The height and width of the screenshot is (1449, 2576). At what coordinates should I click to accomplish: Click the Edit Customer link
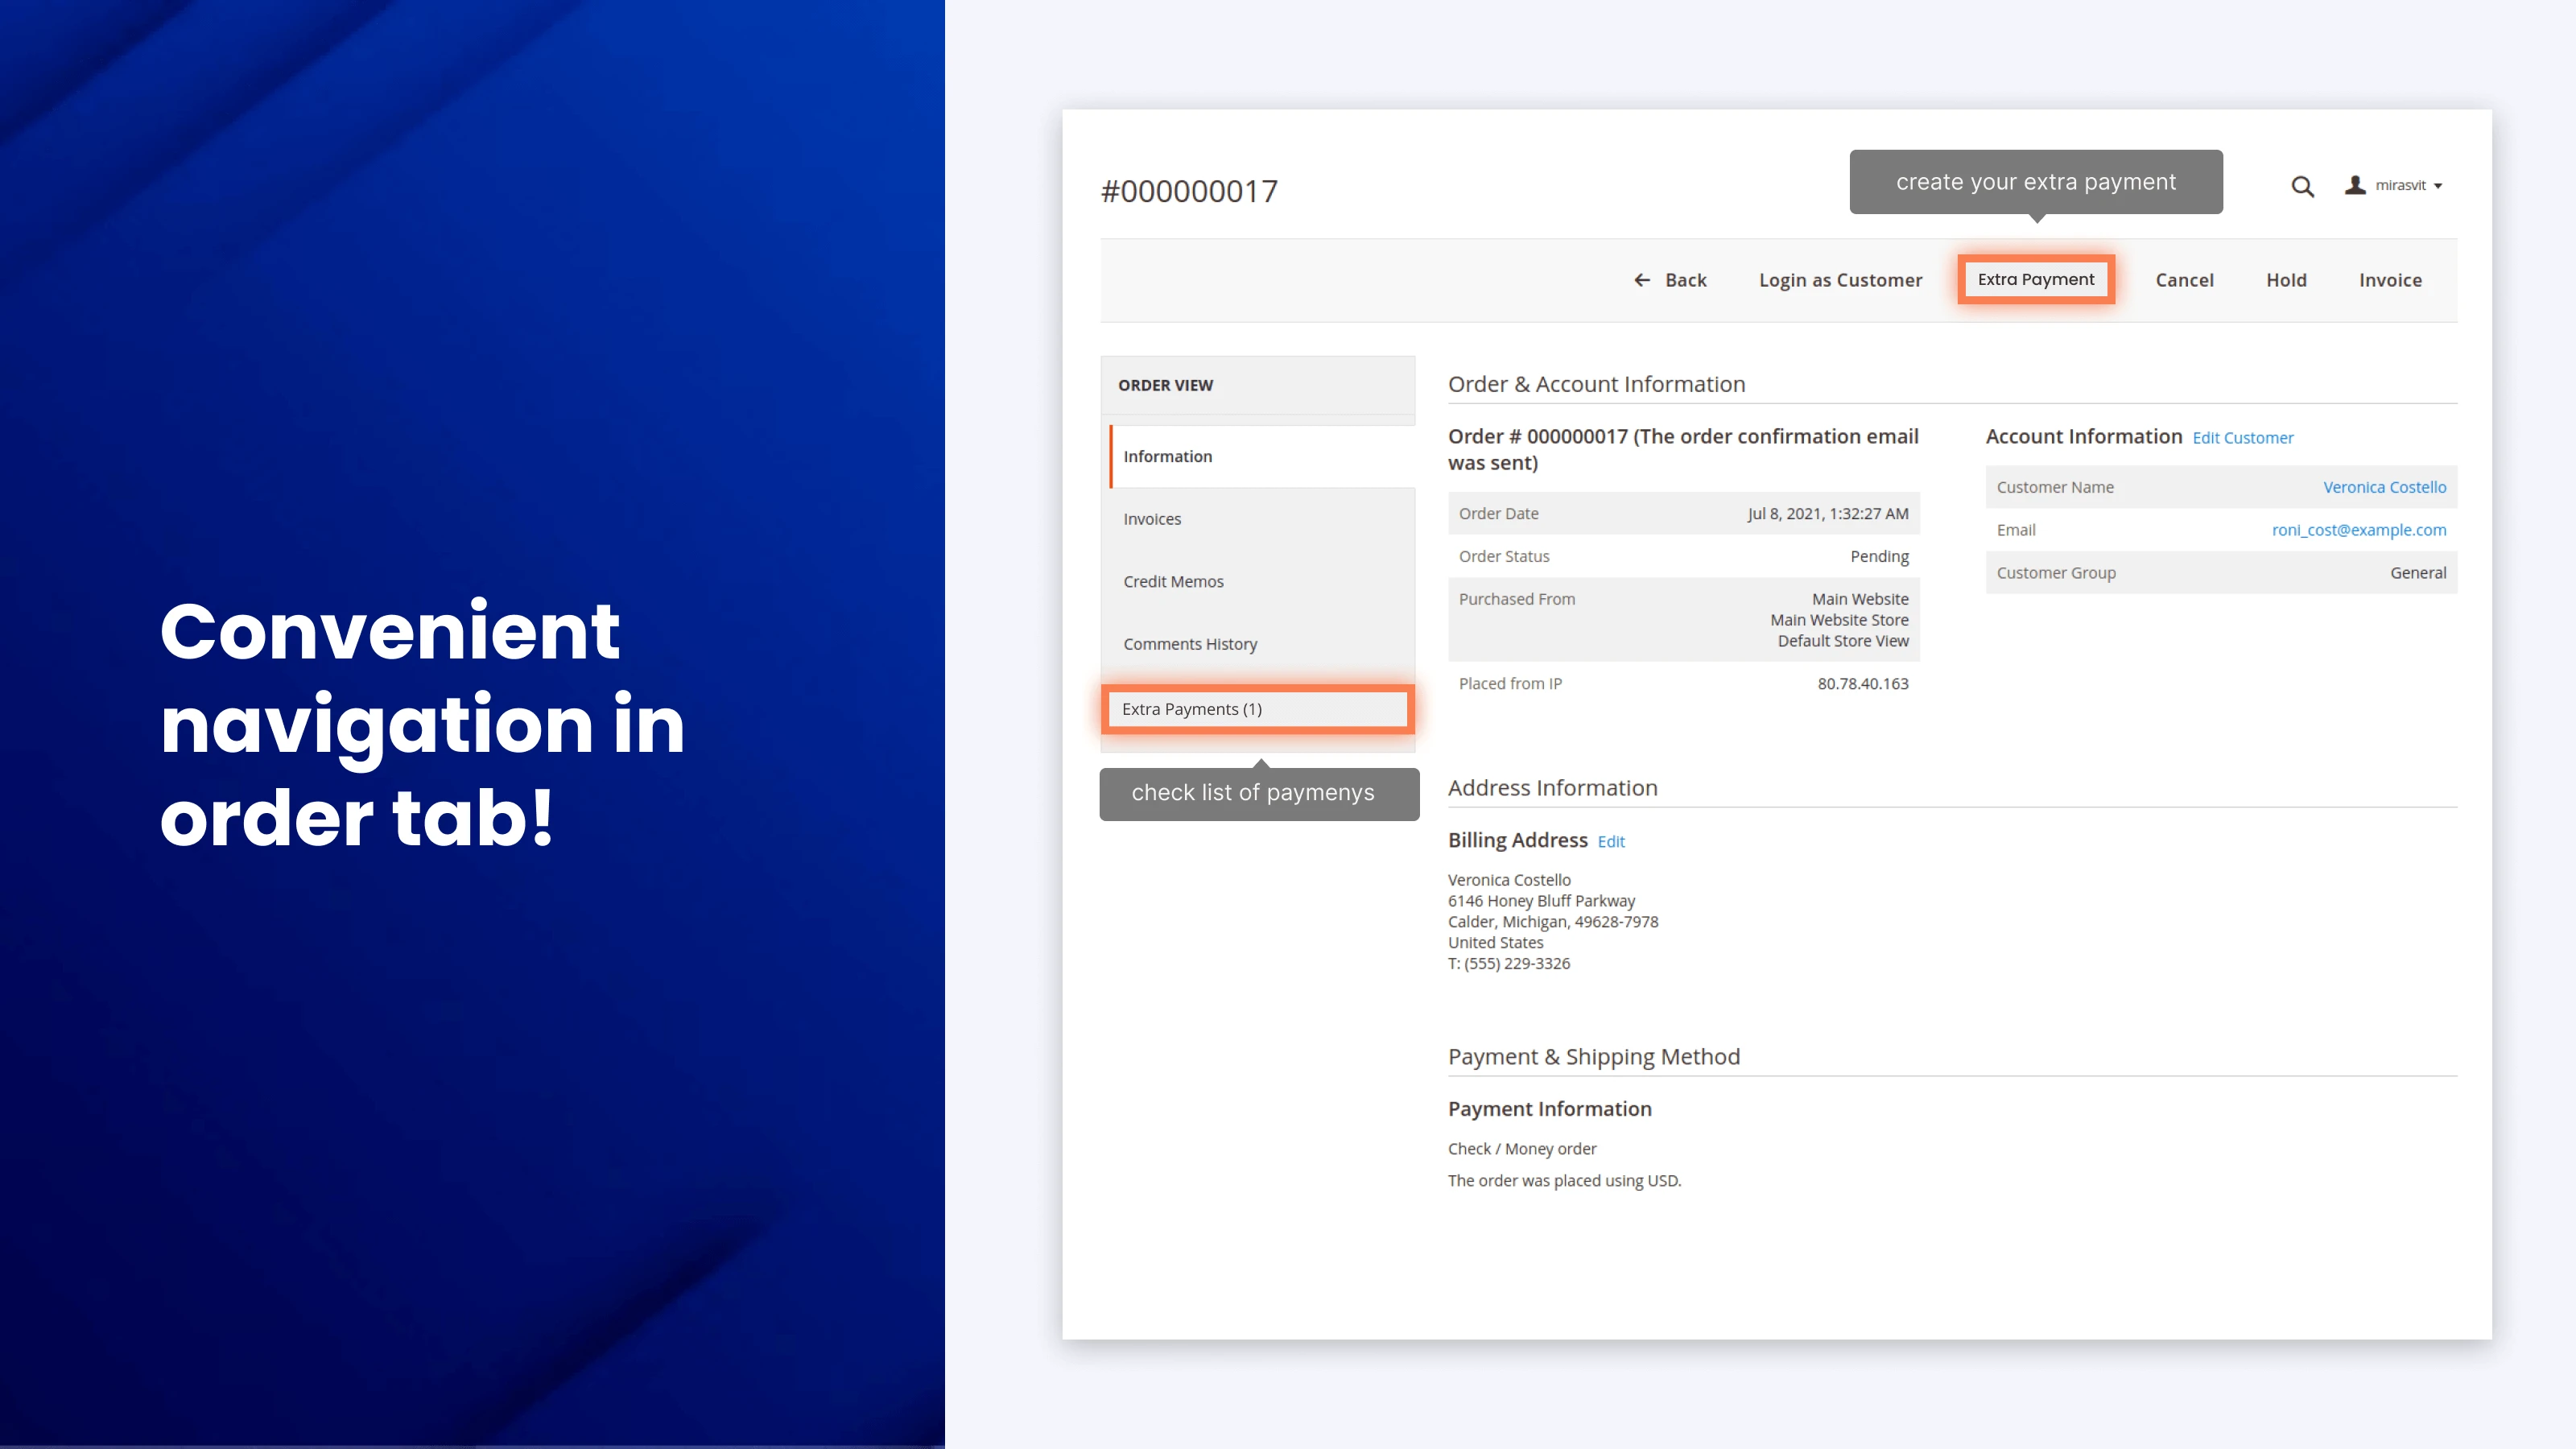(2243, 438)
